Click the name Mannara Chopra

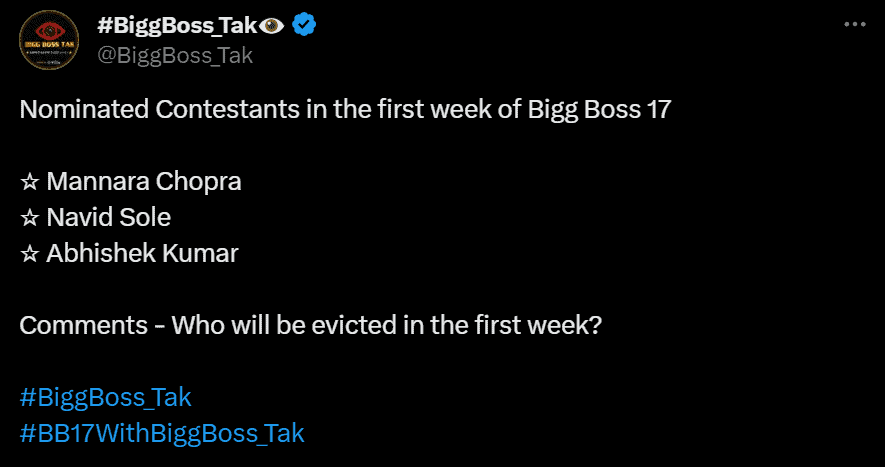tap(144, 183)
